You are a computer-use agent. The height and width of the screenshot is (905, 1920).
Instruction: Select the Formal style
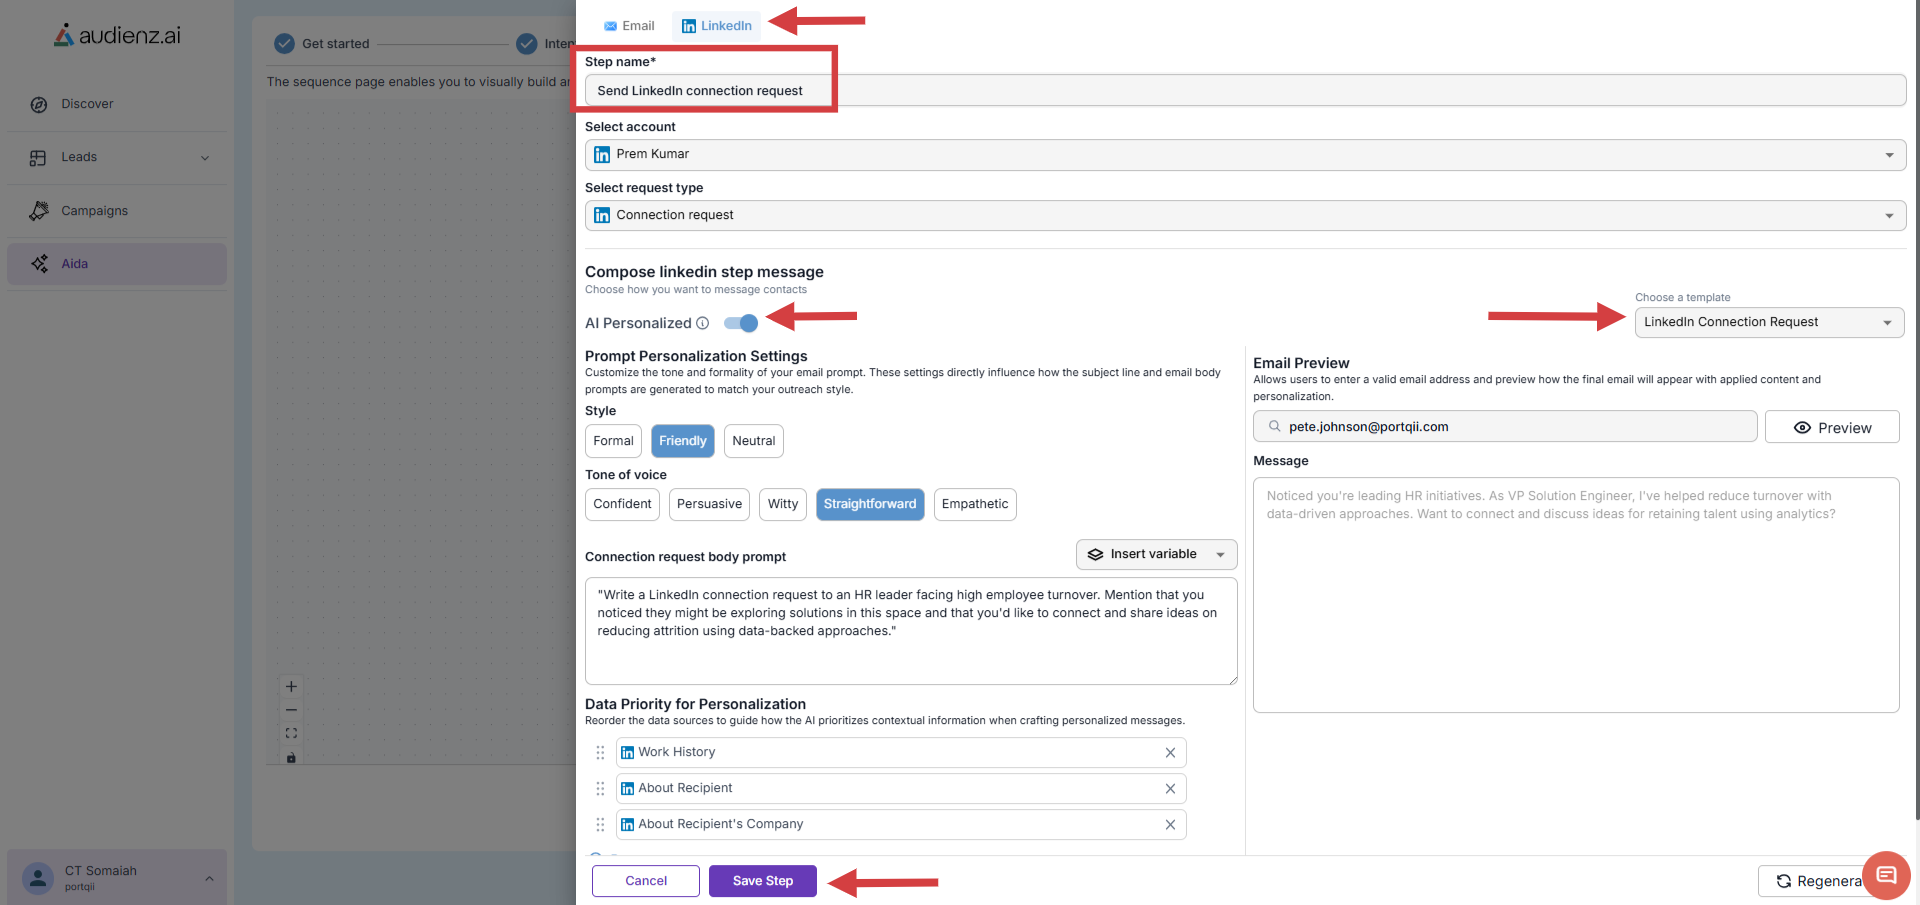613,441
